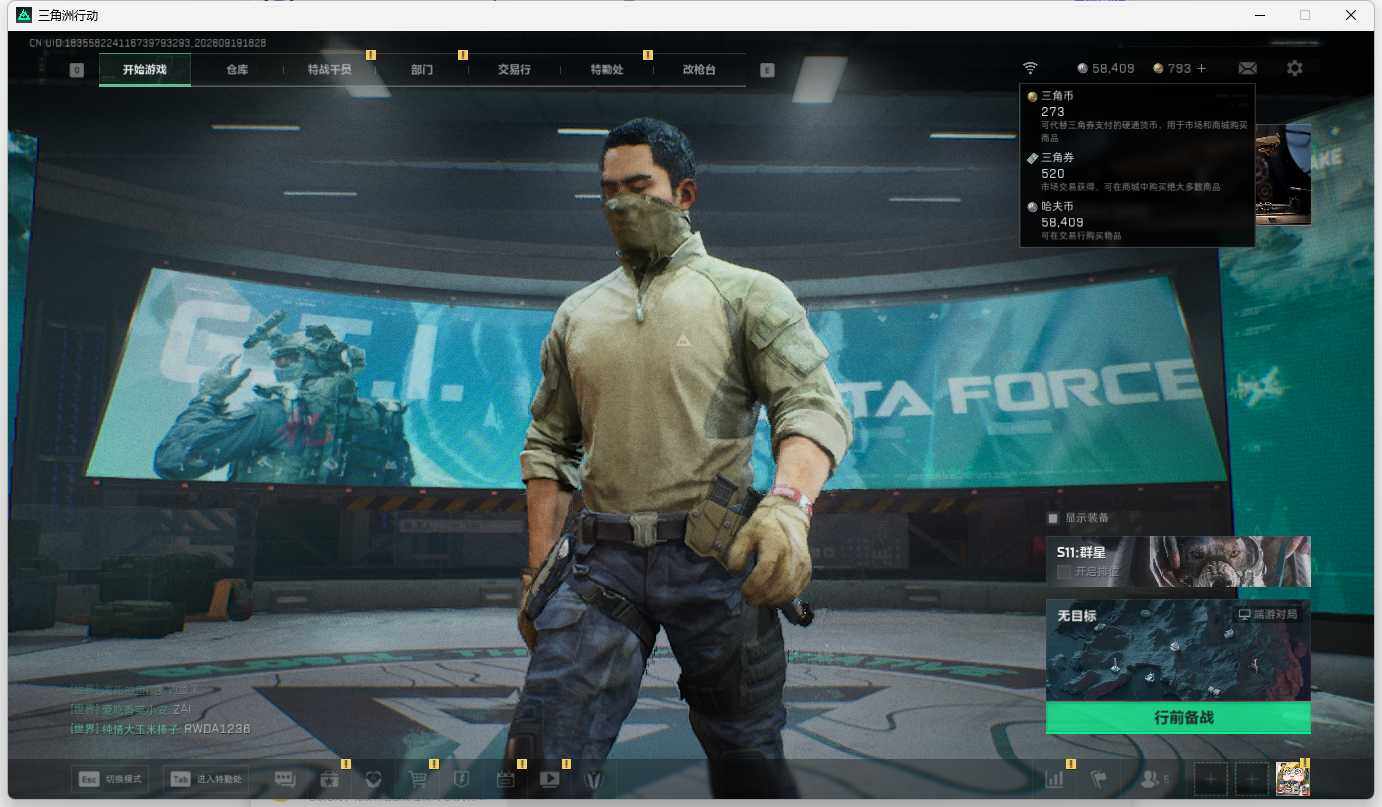Click the CN UID text at top left
The image size is (1382, 807).
(147, 43)
